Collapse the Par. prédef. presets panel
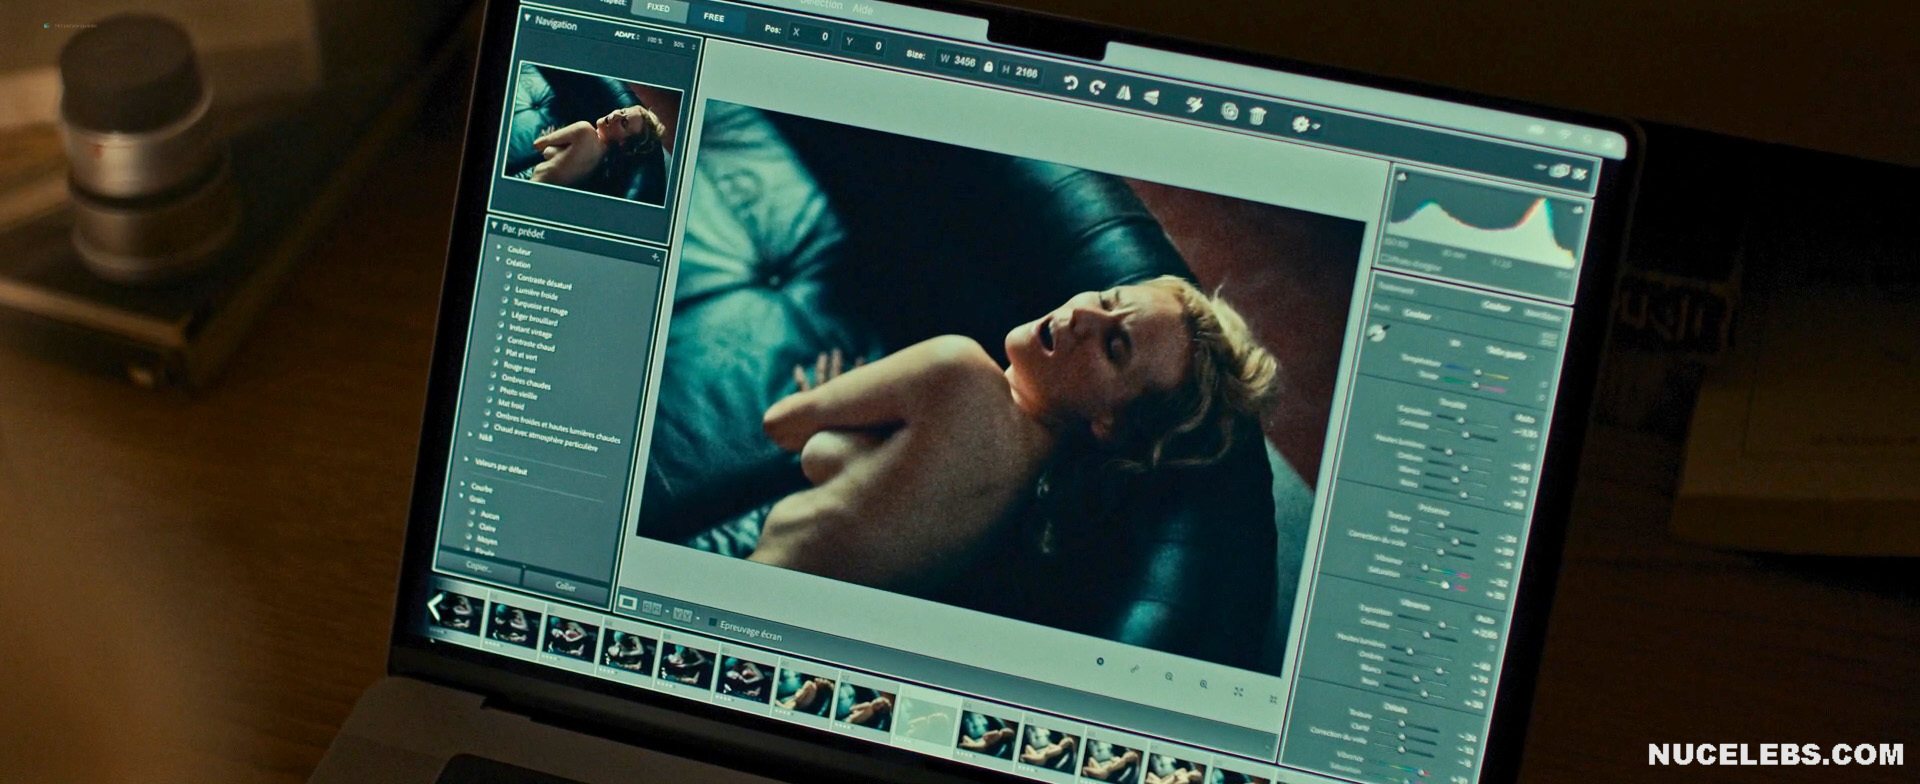The width and height of the screenshot is (1920, 784). 495,226
